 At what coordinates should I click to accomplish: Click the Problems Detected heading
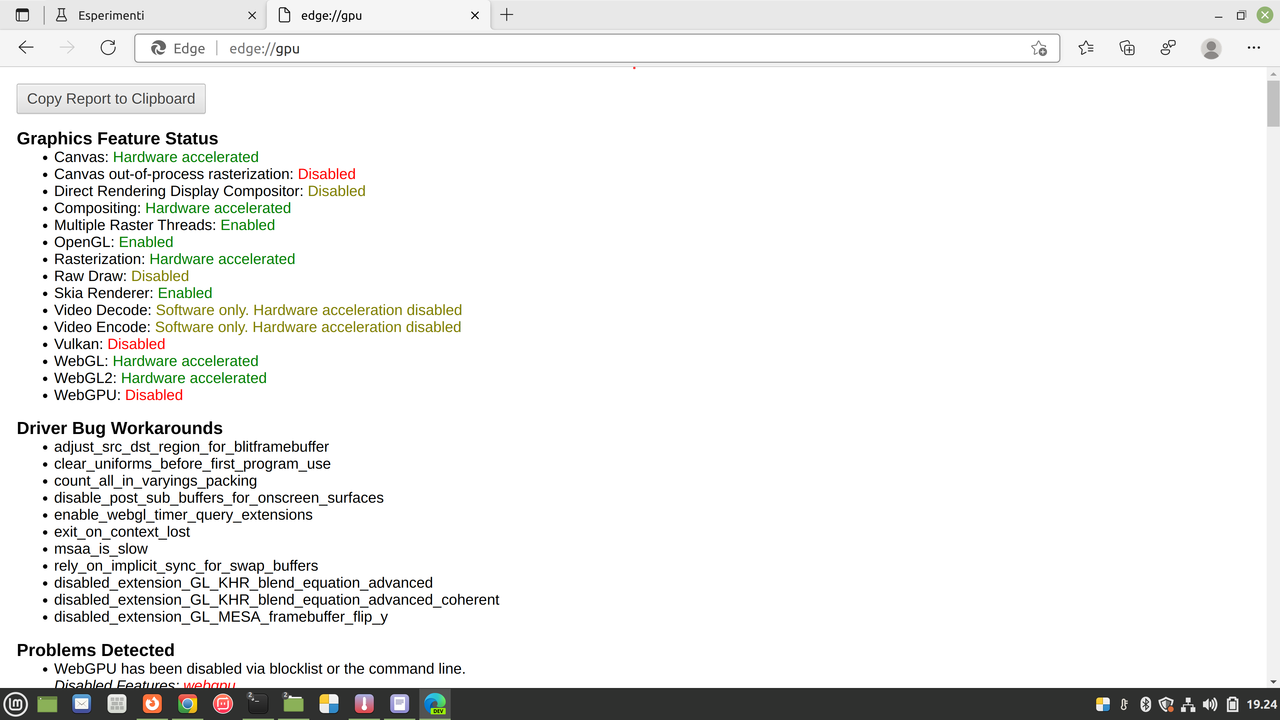pos(95,650)
